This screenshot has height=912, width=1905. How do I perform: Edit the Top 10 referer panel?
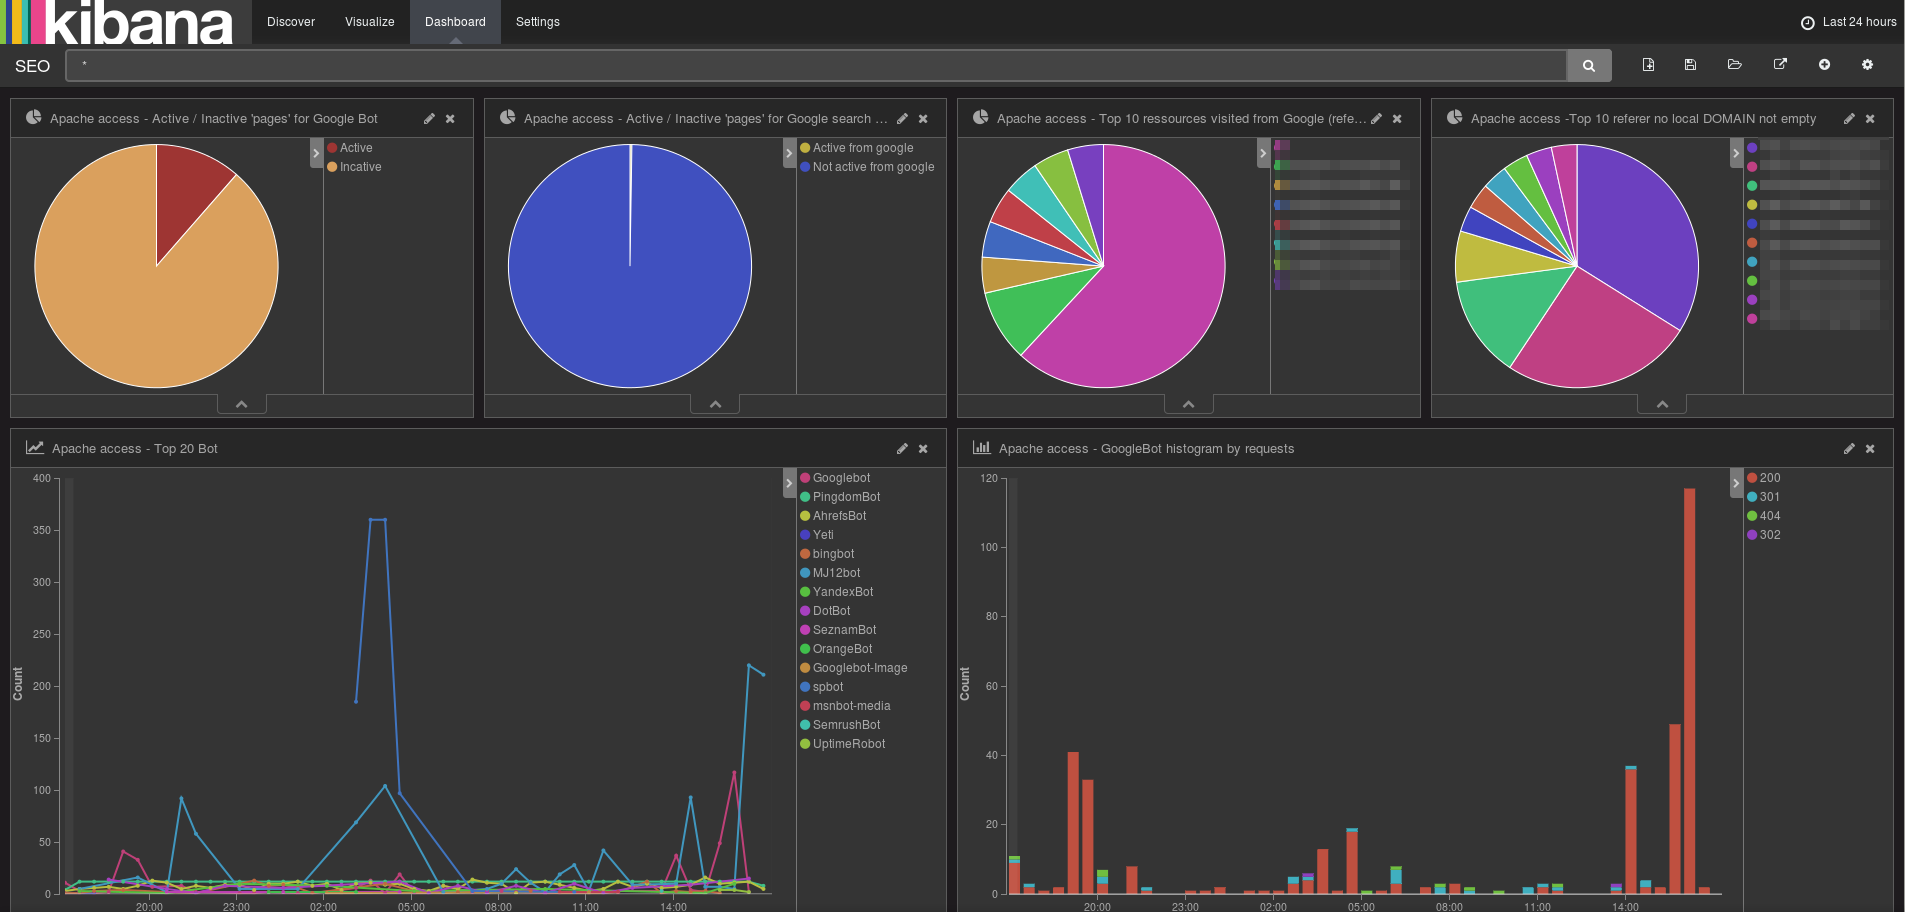(1849, 118)
